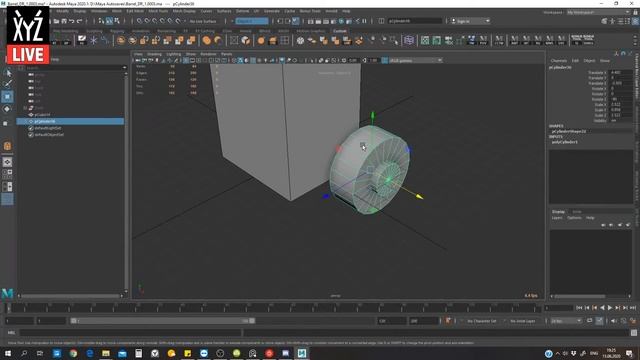Toggle the Channel Box sidebar button top-right
The width and height of the screenshot is (640, 360).
click(636, 21)
